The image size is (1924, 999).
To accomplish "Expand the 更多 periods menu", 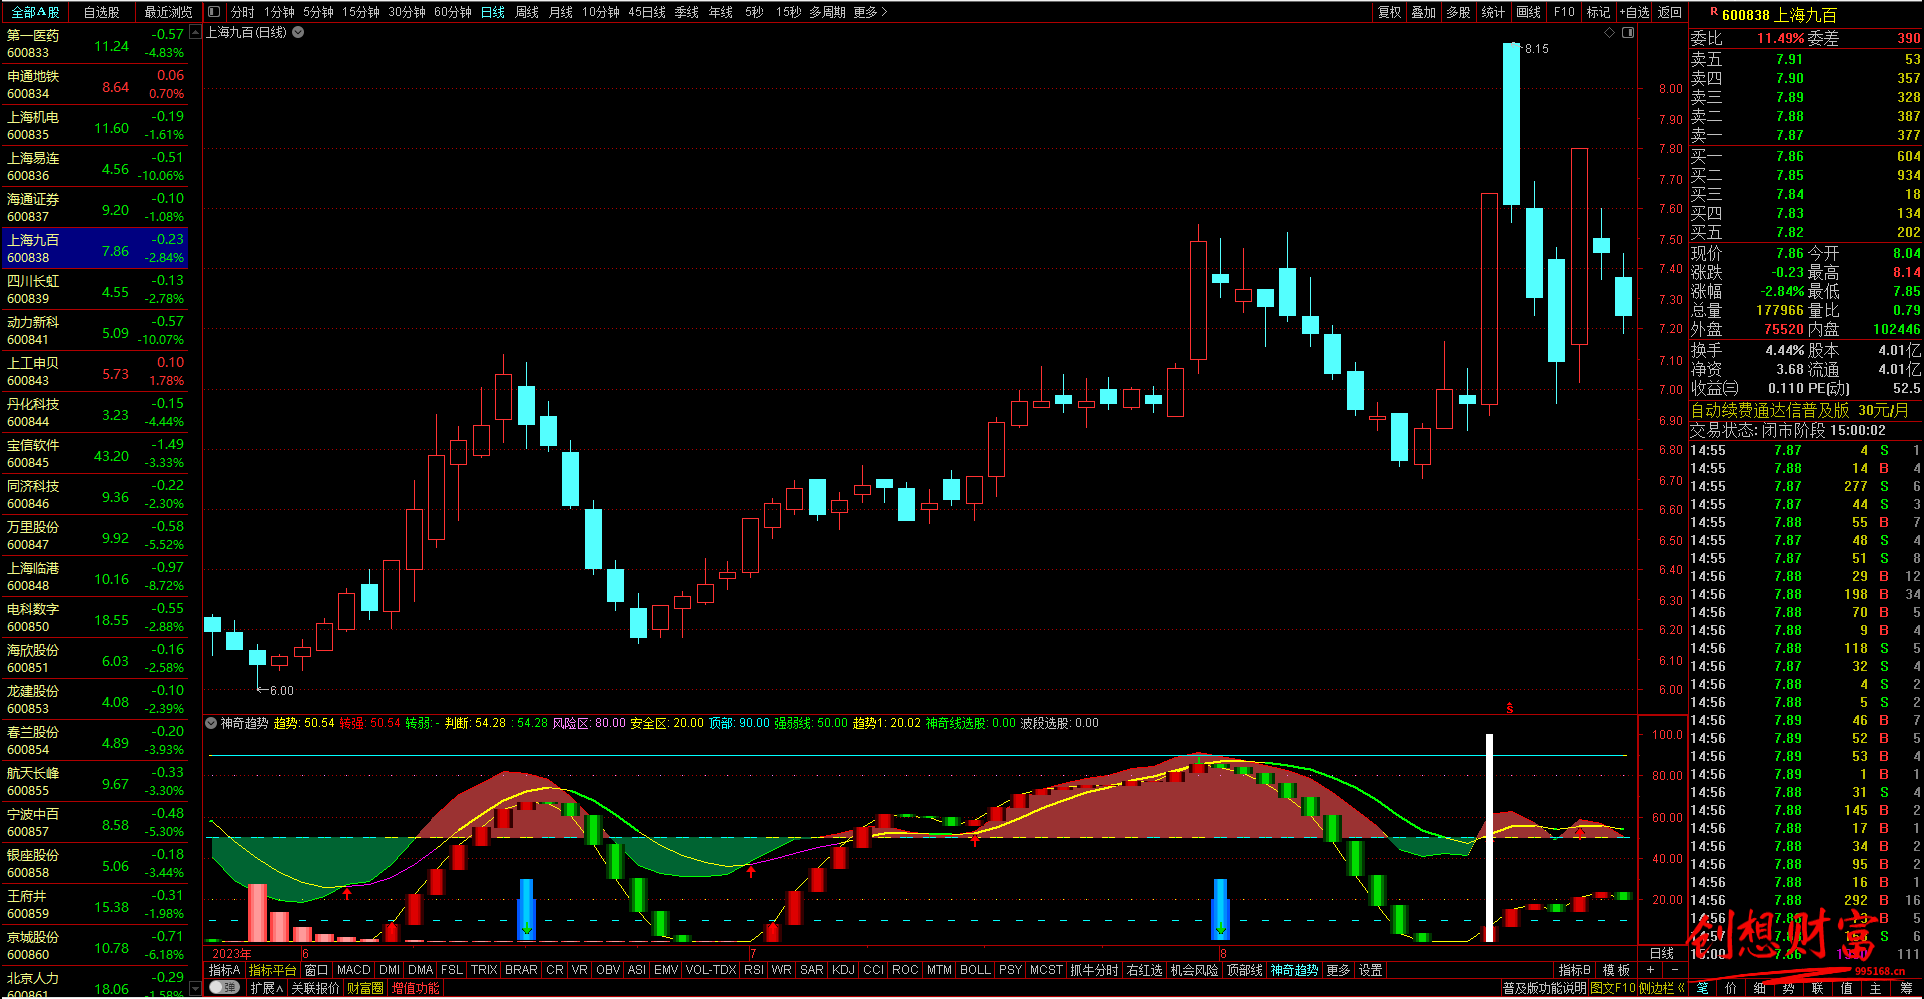I will (x=870, y=12).
